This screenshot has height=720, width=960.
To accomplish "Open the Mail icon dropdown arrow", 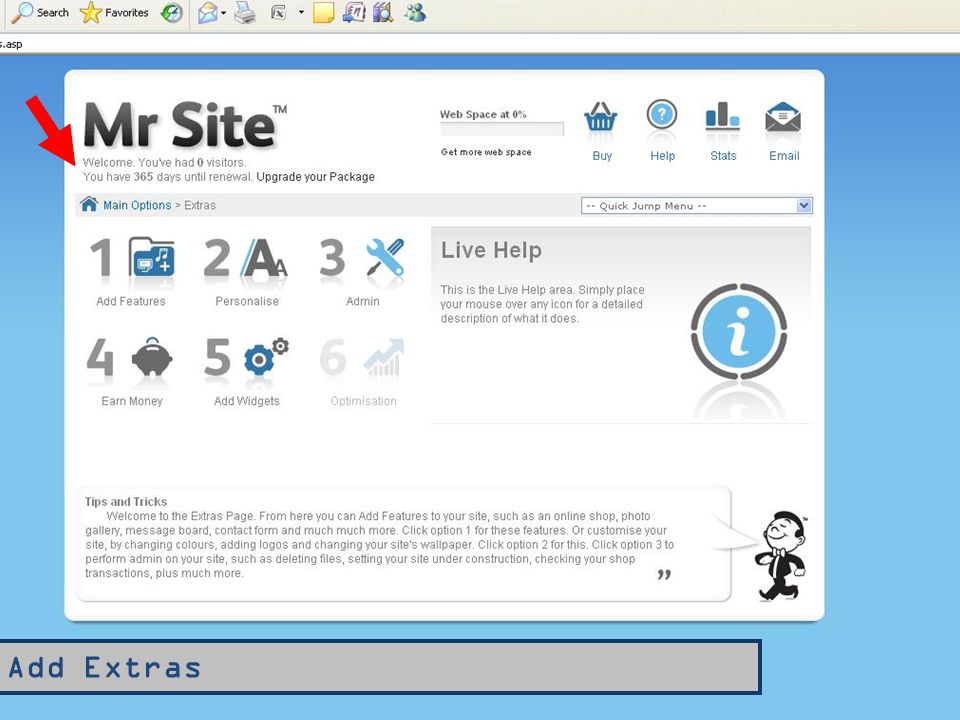I will pos(224,13).
